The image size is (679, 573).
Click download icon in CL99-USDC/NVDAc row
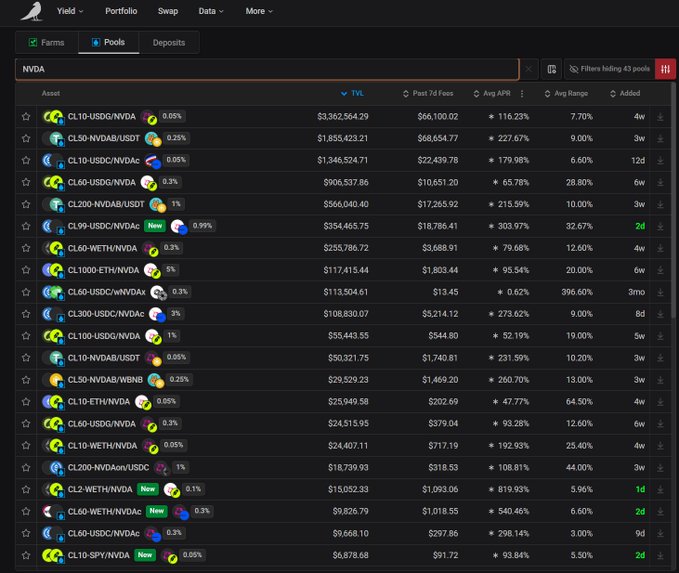(660, 226)
